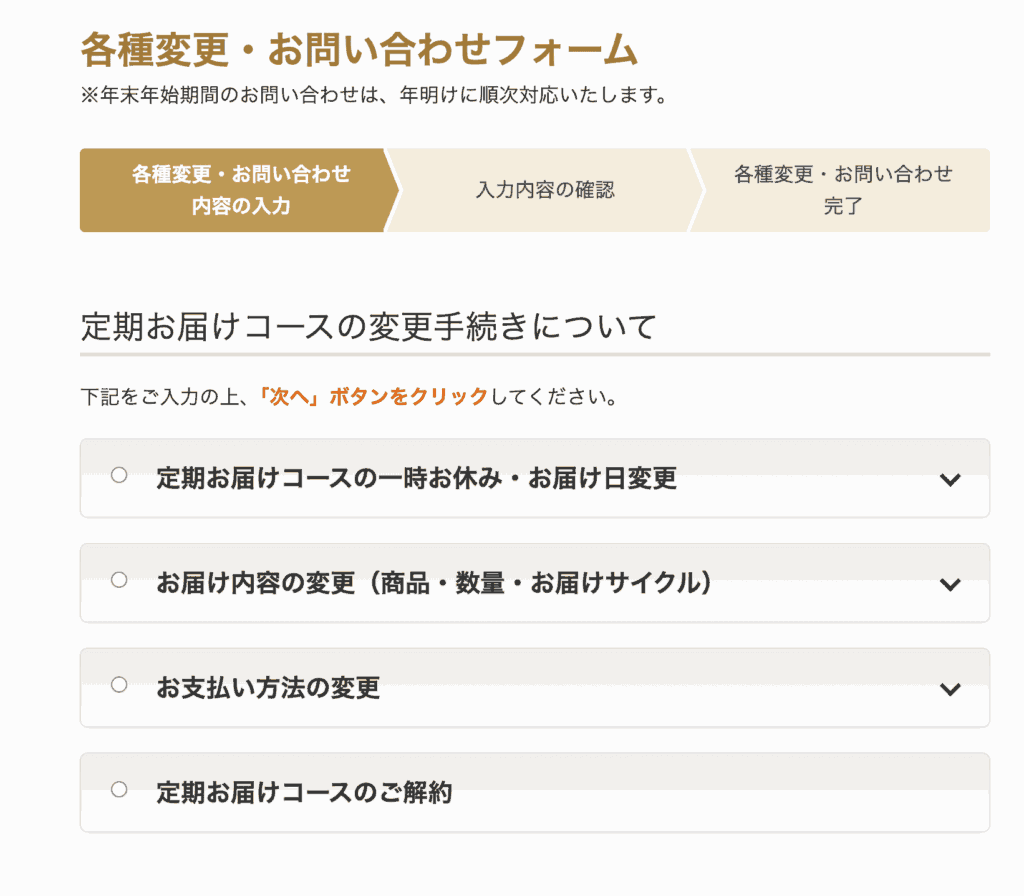Click the 入力内容の確認 step tab
1024x896 pixels.
(545, 190)
